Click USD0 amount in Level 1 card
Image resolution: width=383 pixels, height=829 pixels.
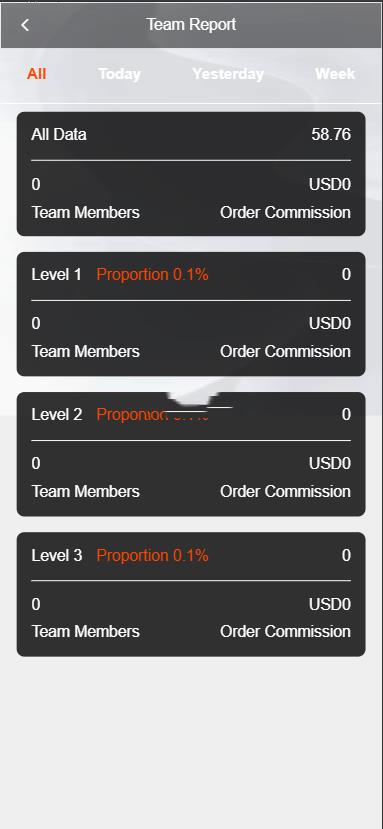click(x=330, y=324)
